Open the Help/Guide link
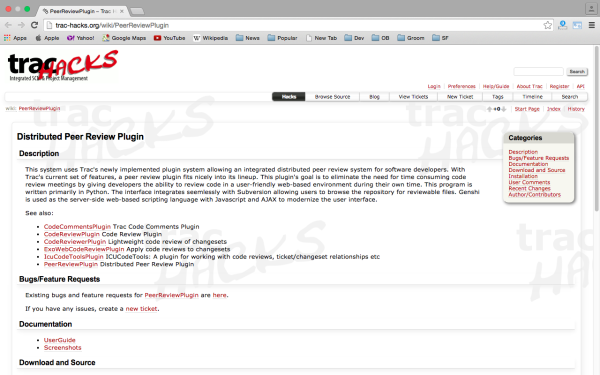The image size is (600, 375). click(x=496, y=86)
